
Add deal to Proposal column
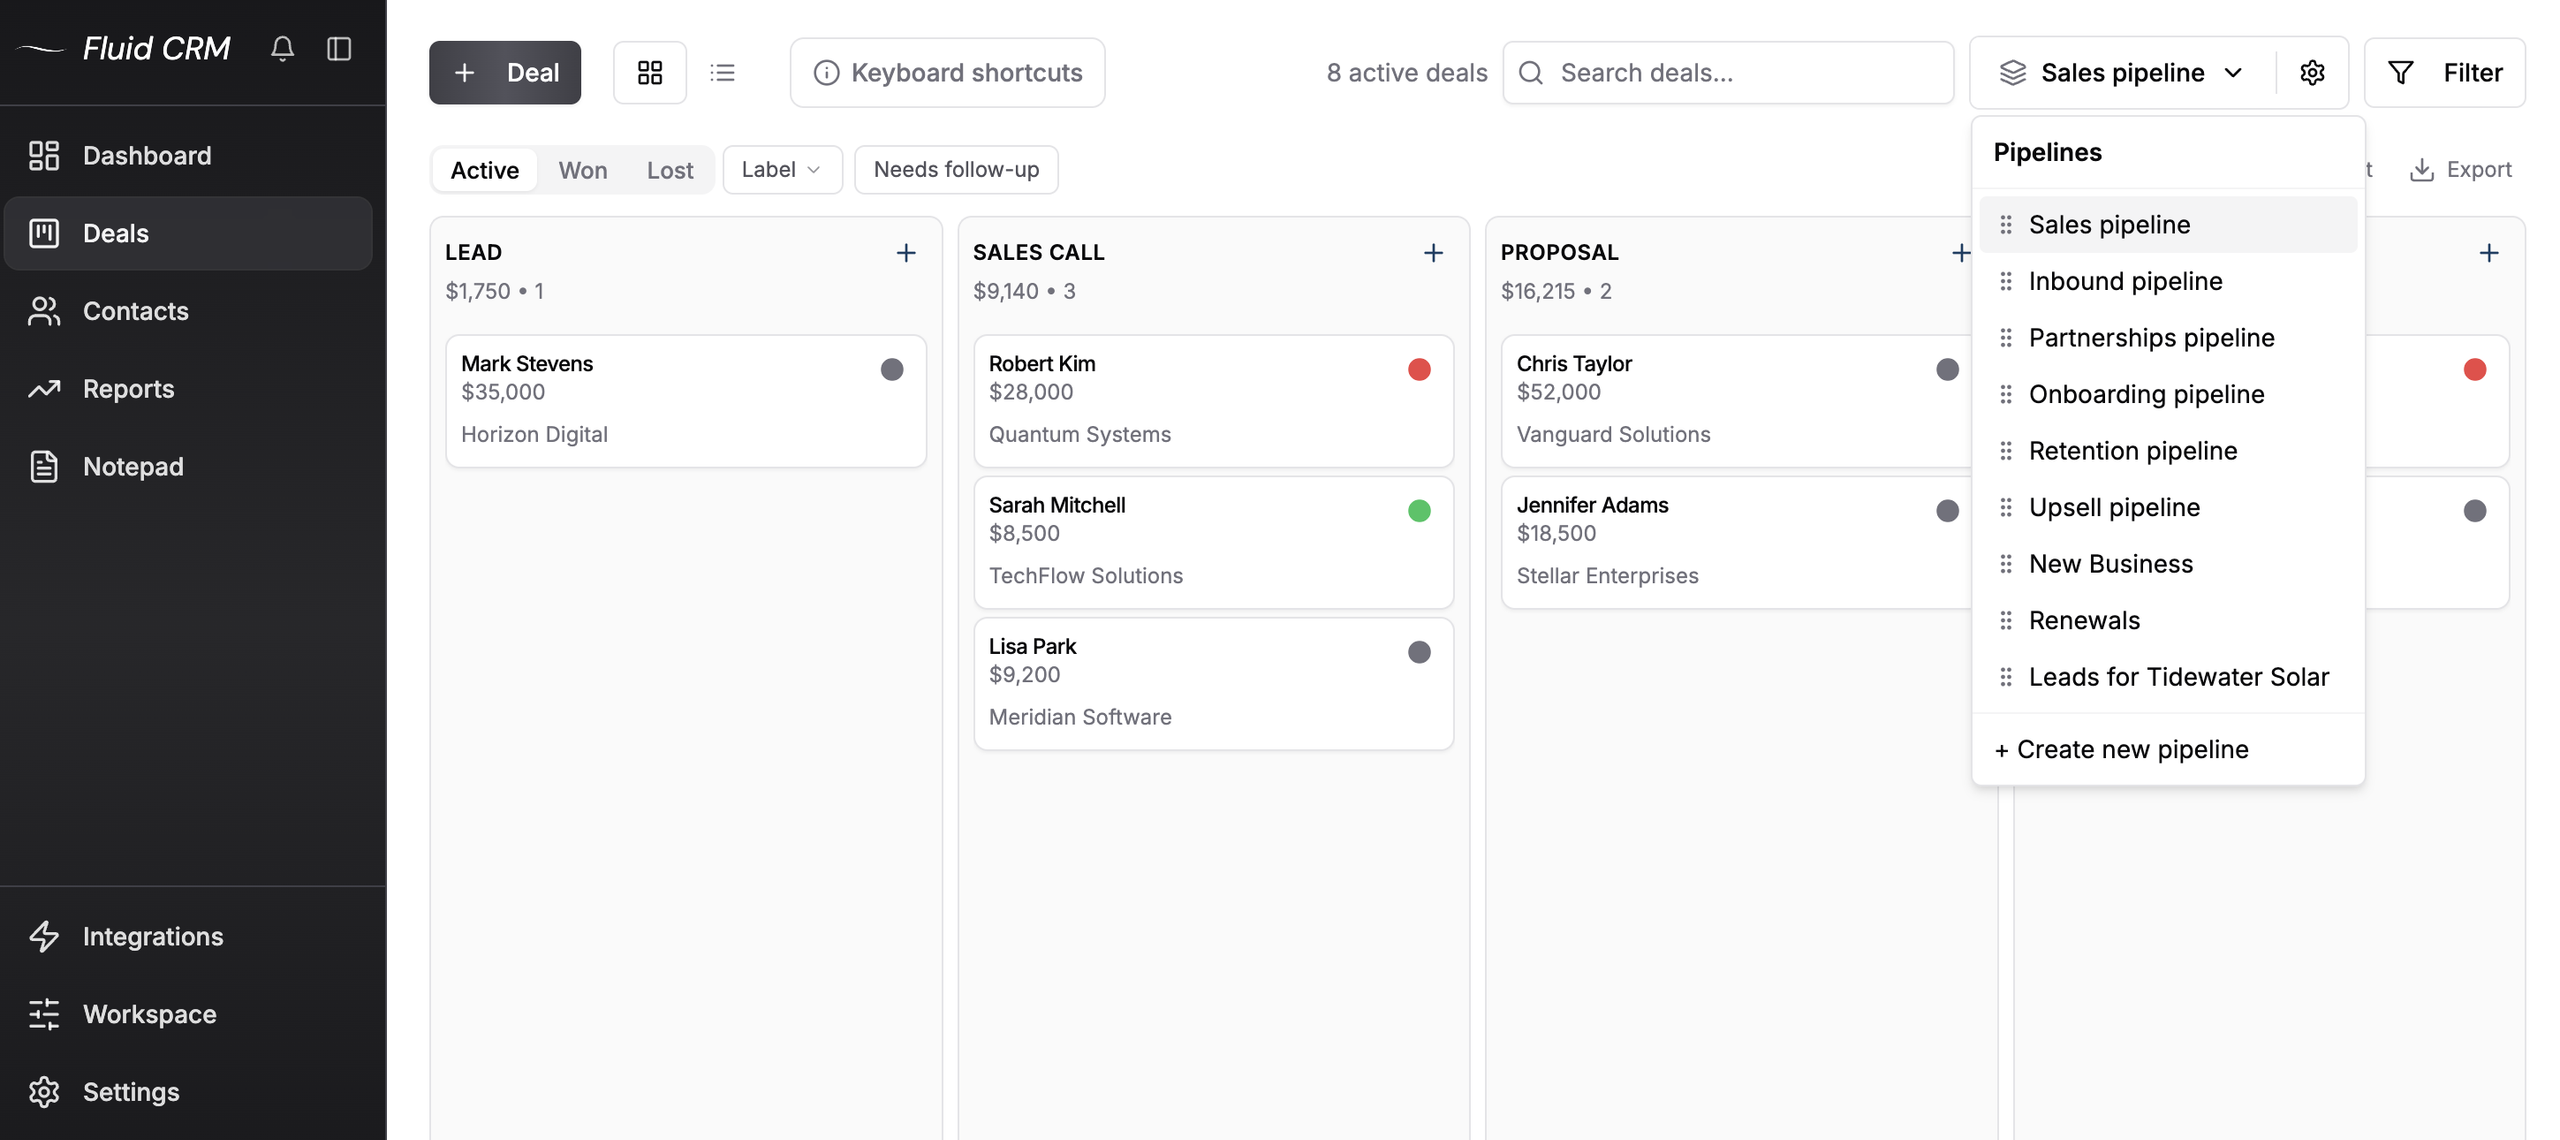pos(1959,253)
